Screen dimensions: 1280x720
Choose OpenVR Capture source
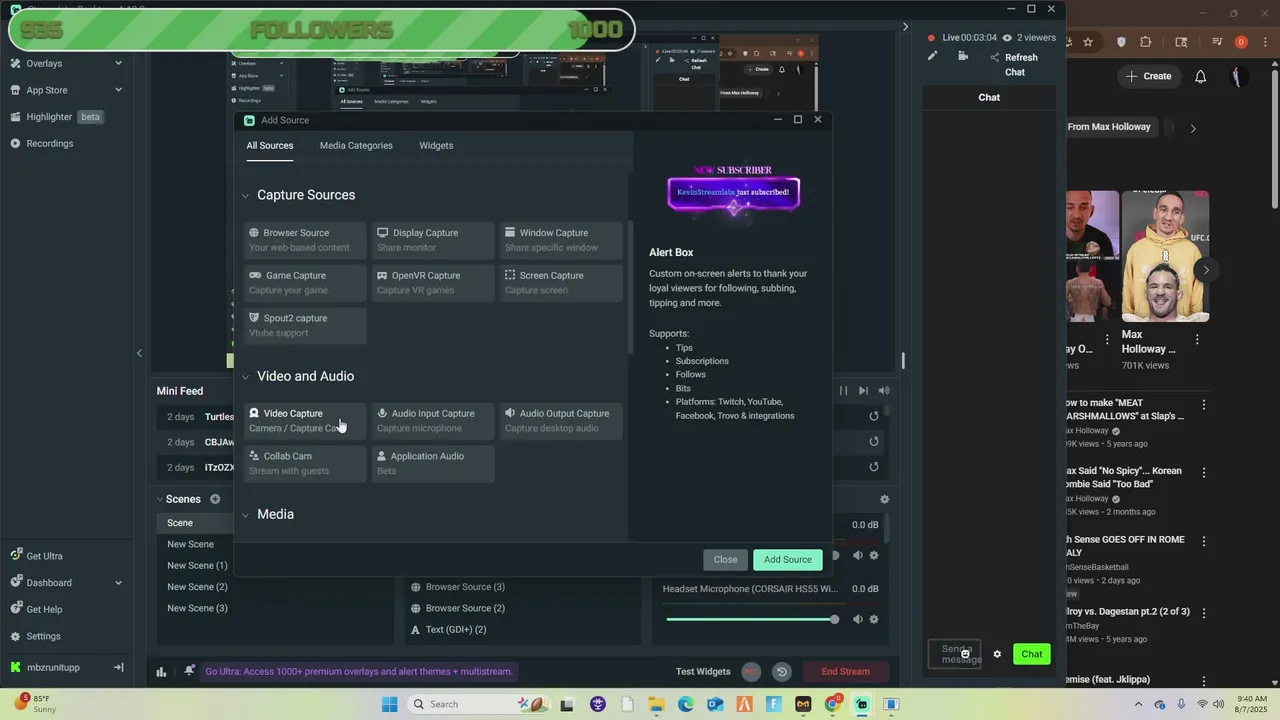pos(433,283)
